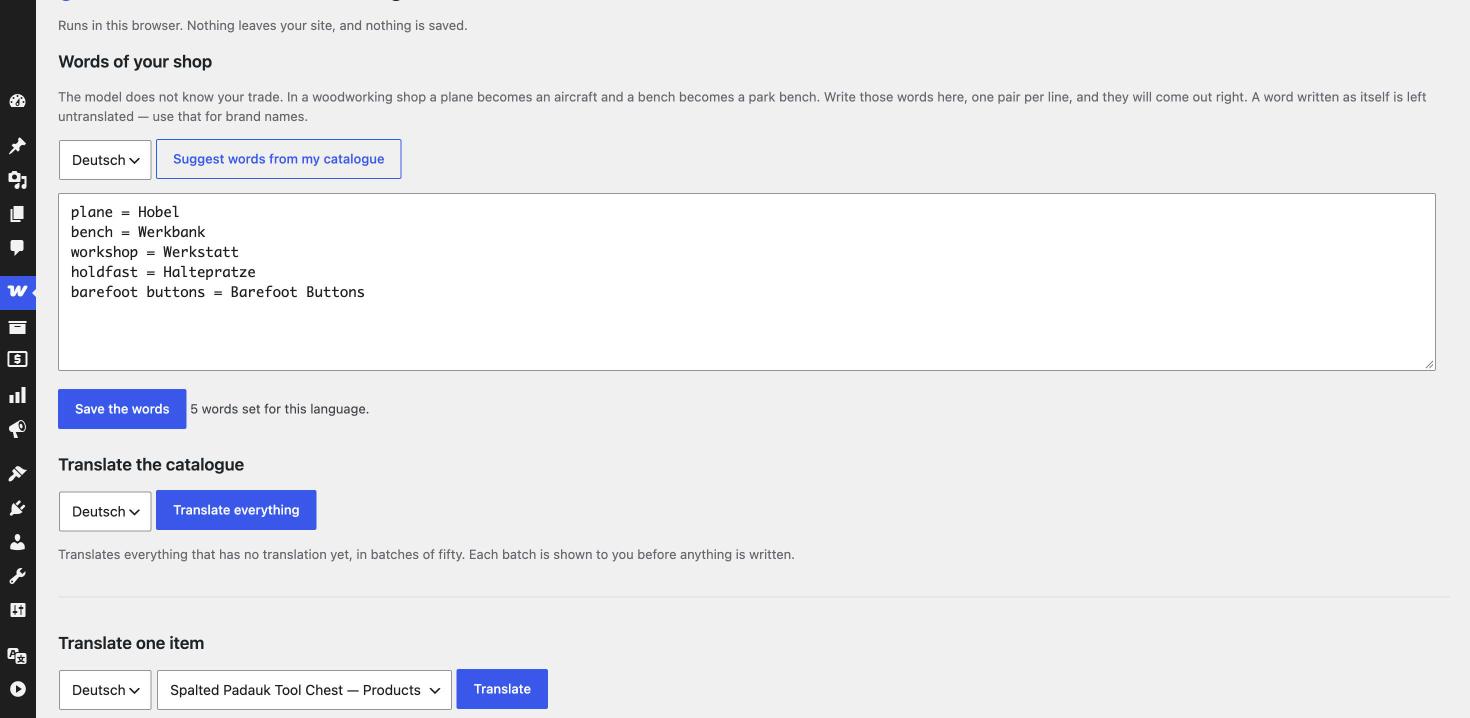The height and width of the screenshot is (718, 1470).
Task: Open Appearance via the paintbrush icon
Action: click(17, 474)
